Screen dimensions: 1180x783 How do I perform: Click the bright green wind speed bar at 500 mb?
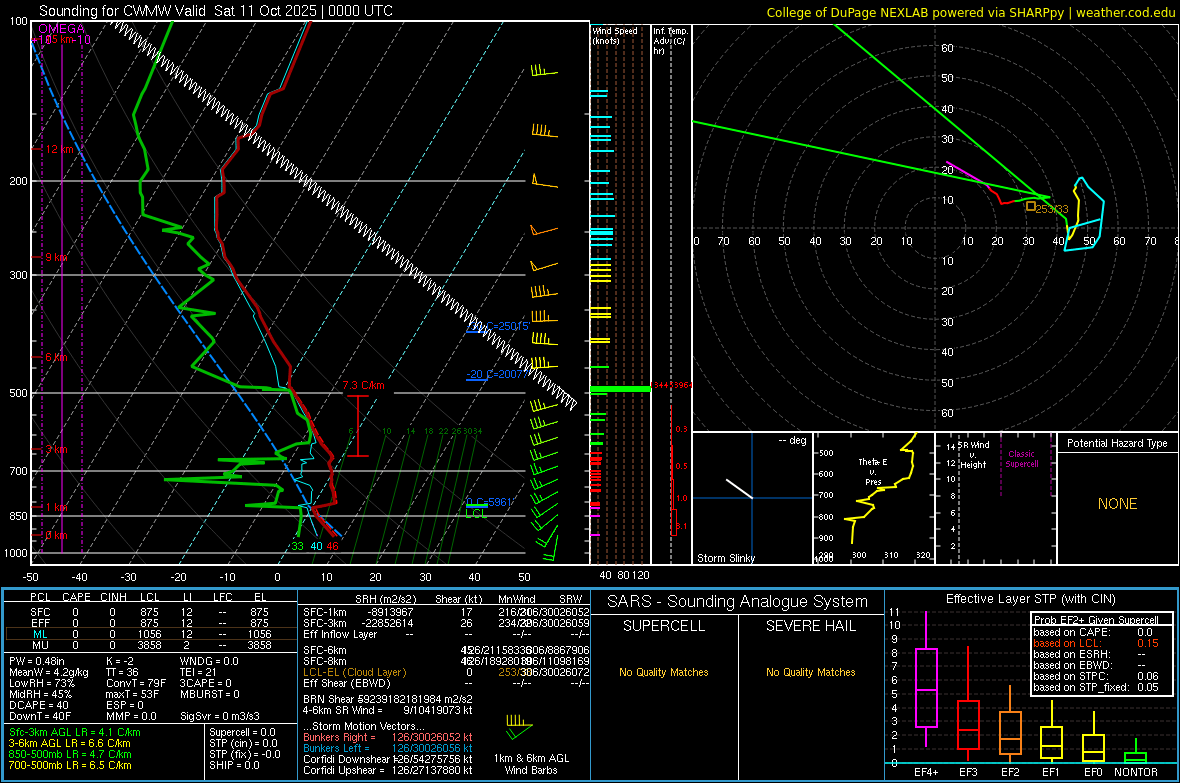point(620,388)
